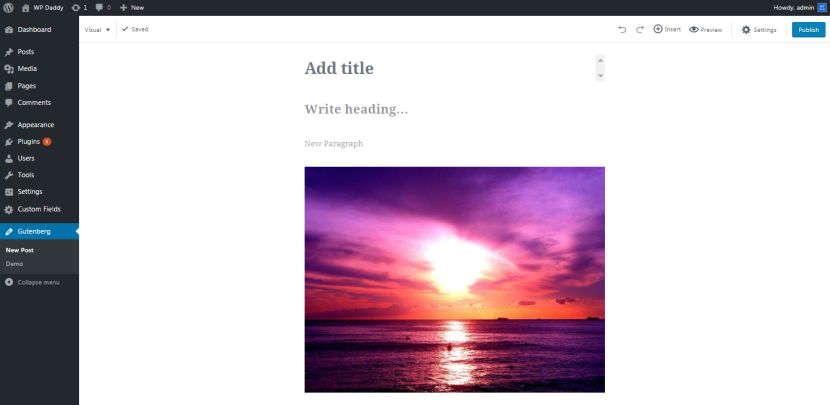
Task: Select the Demo submenu link
Action: coord(14,264)
